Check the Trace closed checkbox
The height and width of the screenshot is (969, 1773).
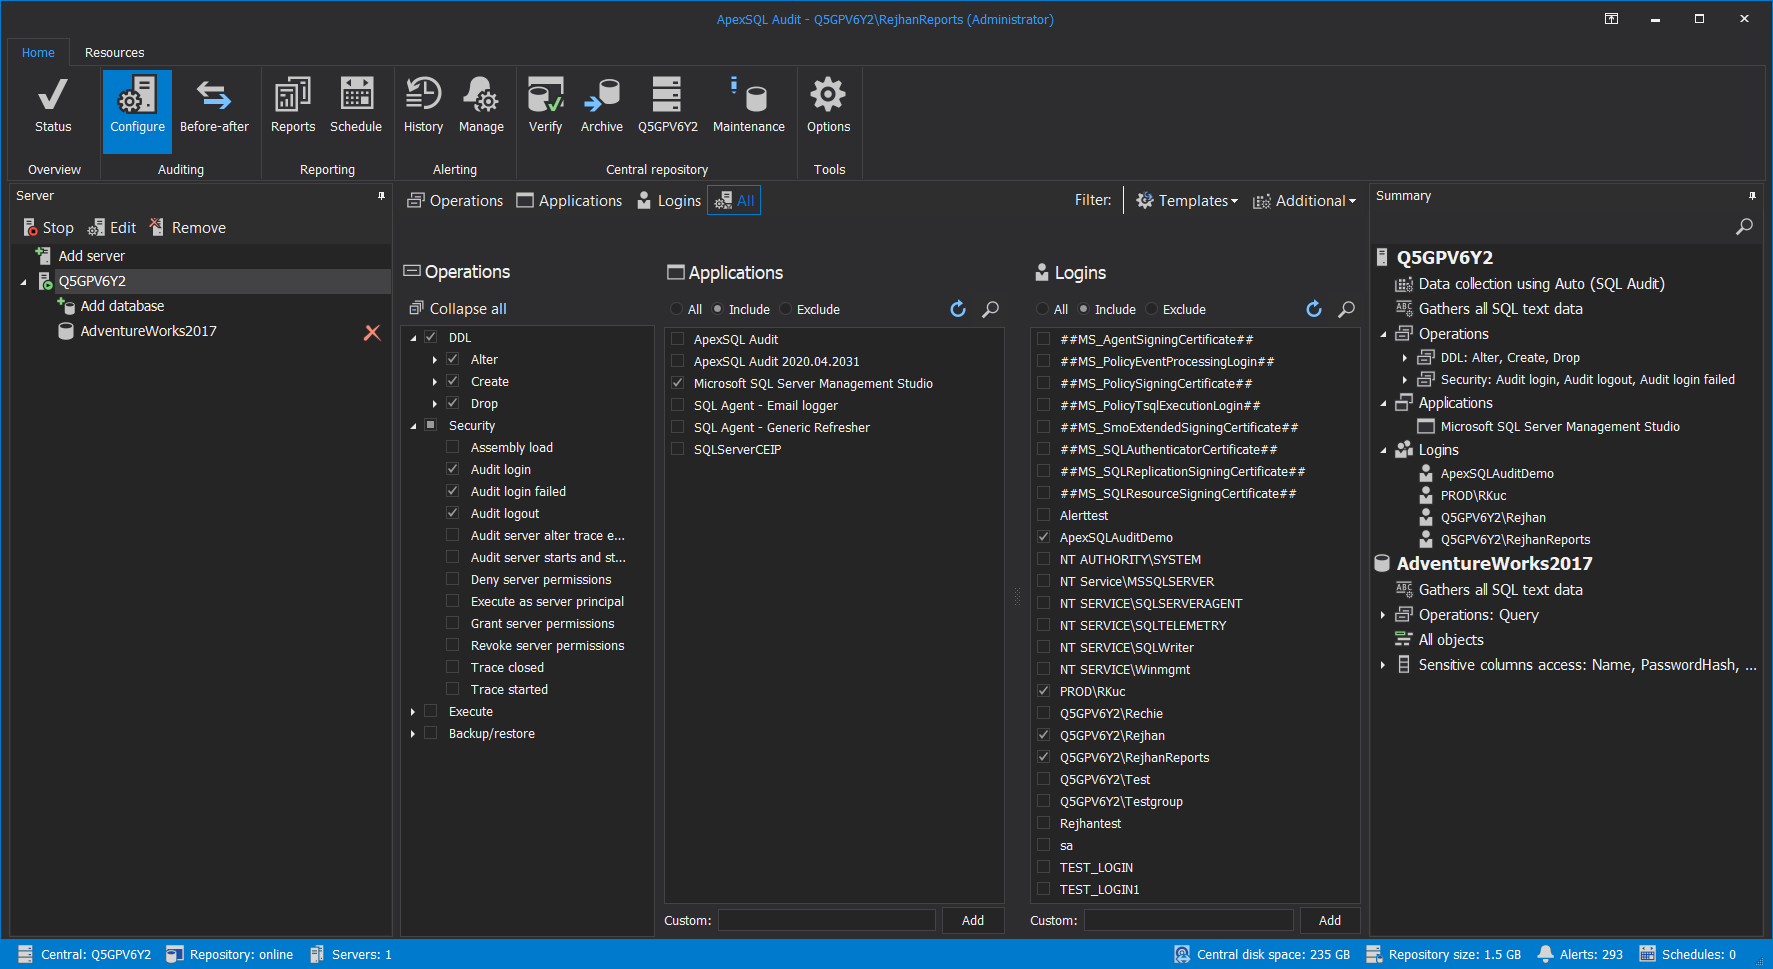[x=452, y=667]
